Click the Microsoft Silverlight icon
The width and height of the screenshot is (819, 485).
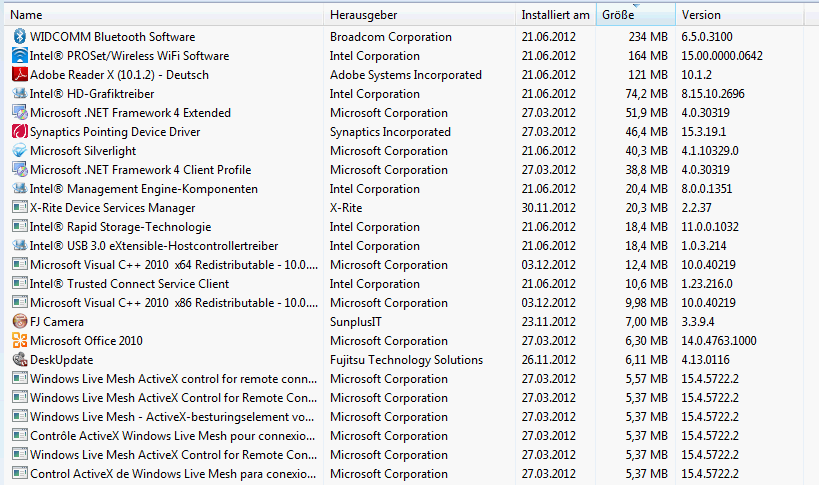coord(19,151)
